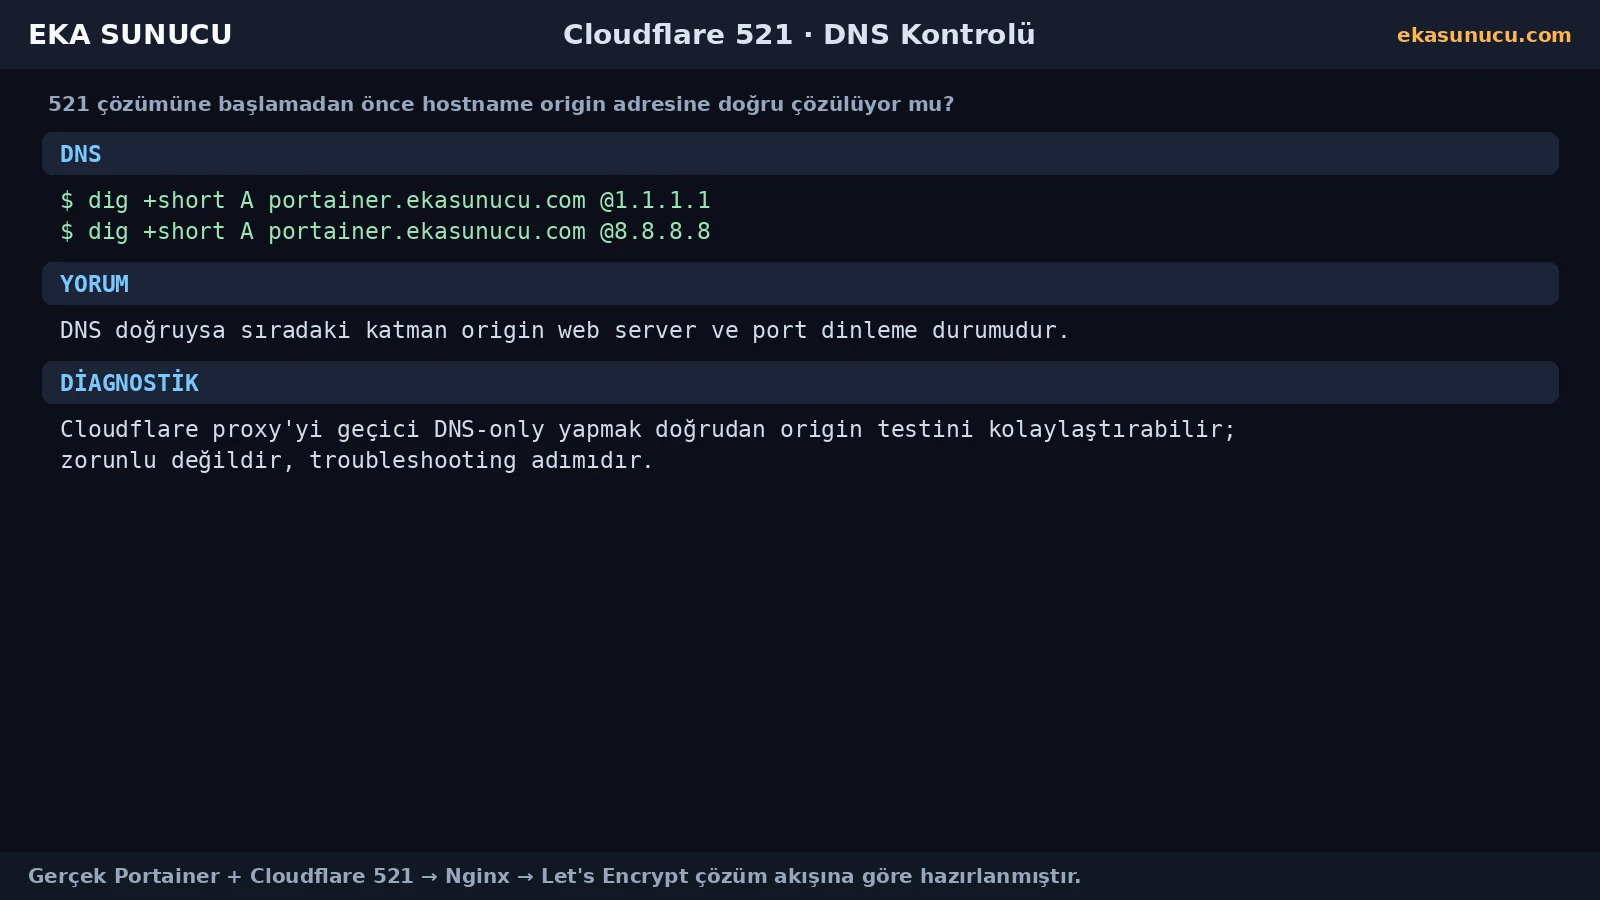
Task: Click portainer.ekasunucu.com in the first command
Action: click(427, 201)
